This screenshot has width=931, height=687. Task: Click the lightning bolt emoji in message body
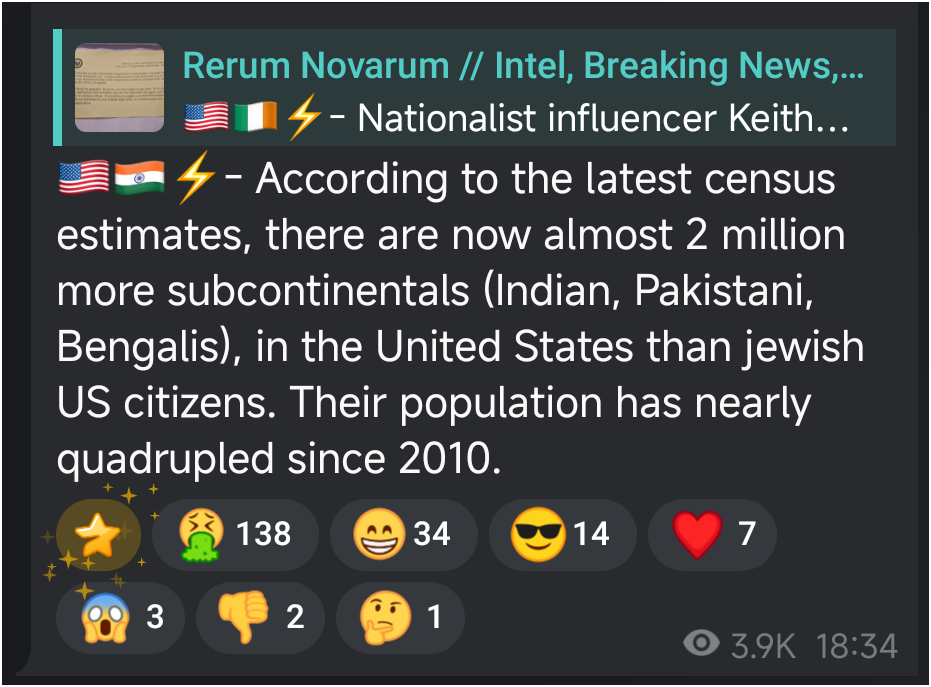195,178
